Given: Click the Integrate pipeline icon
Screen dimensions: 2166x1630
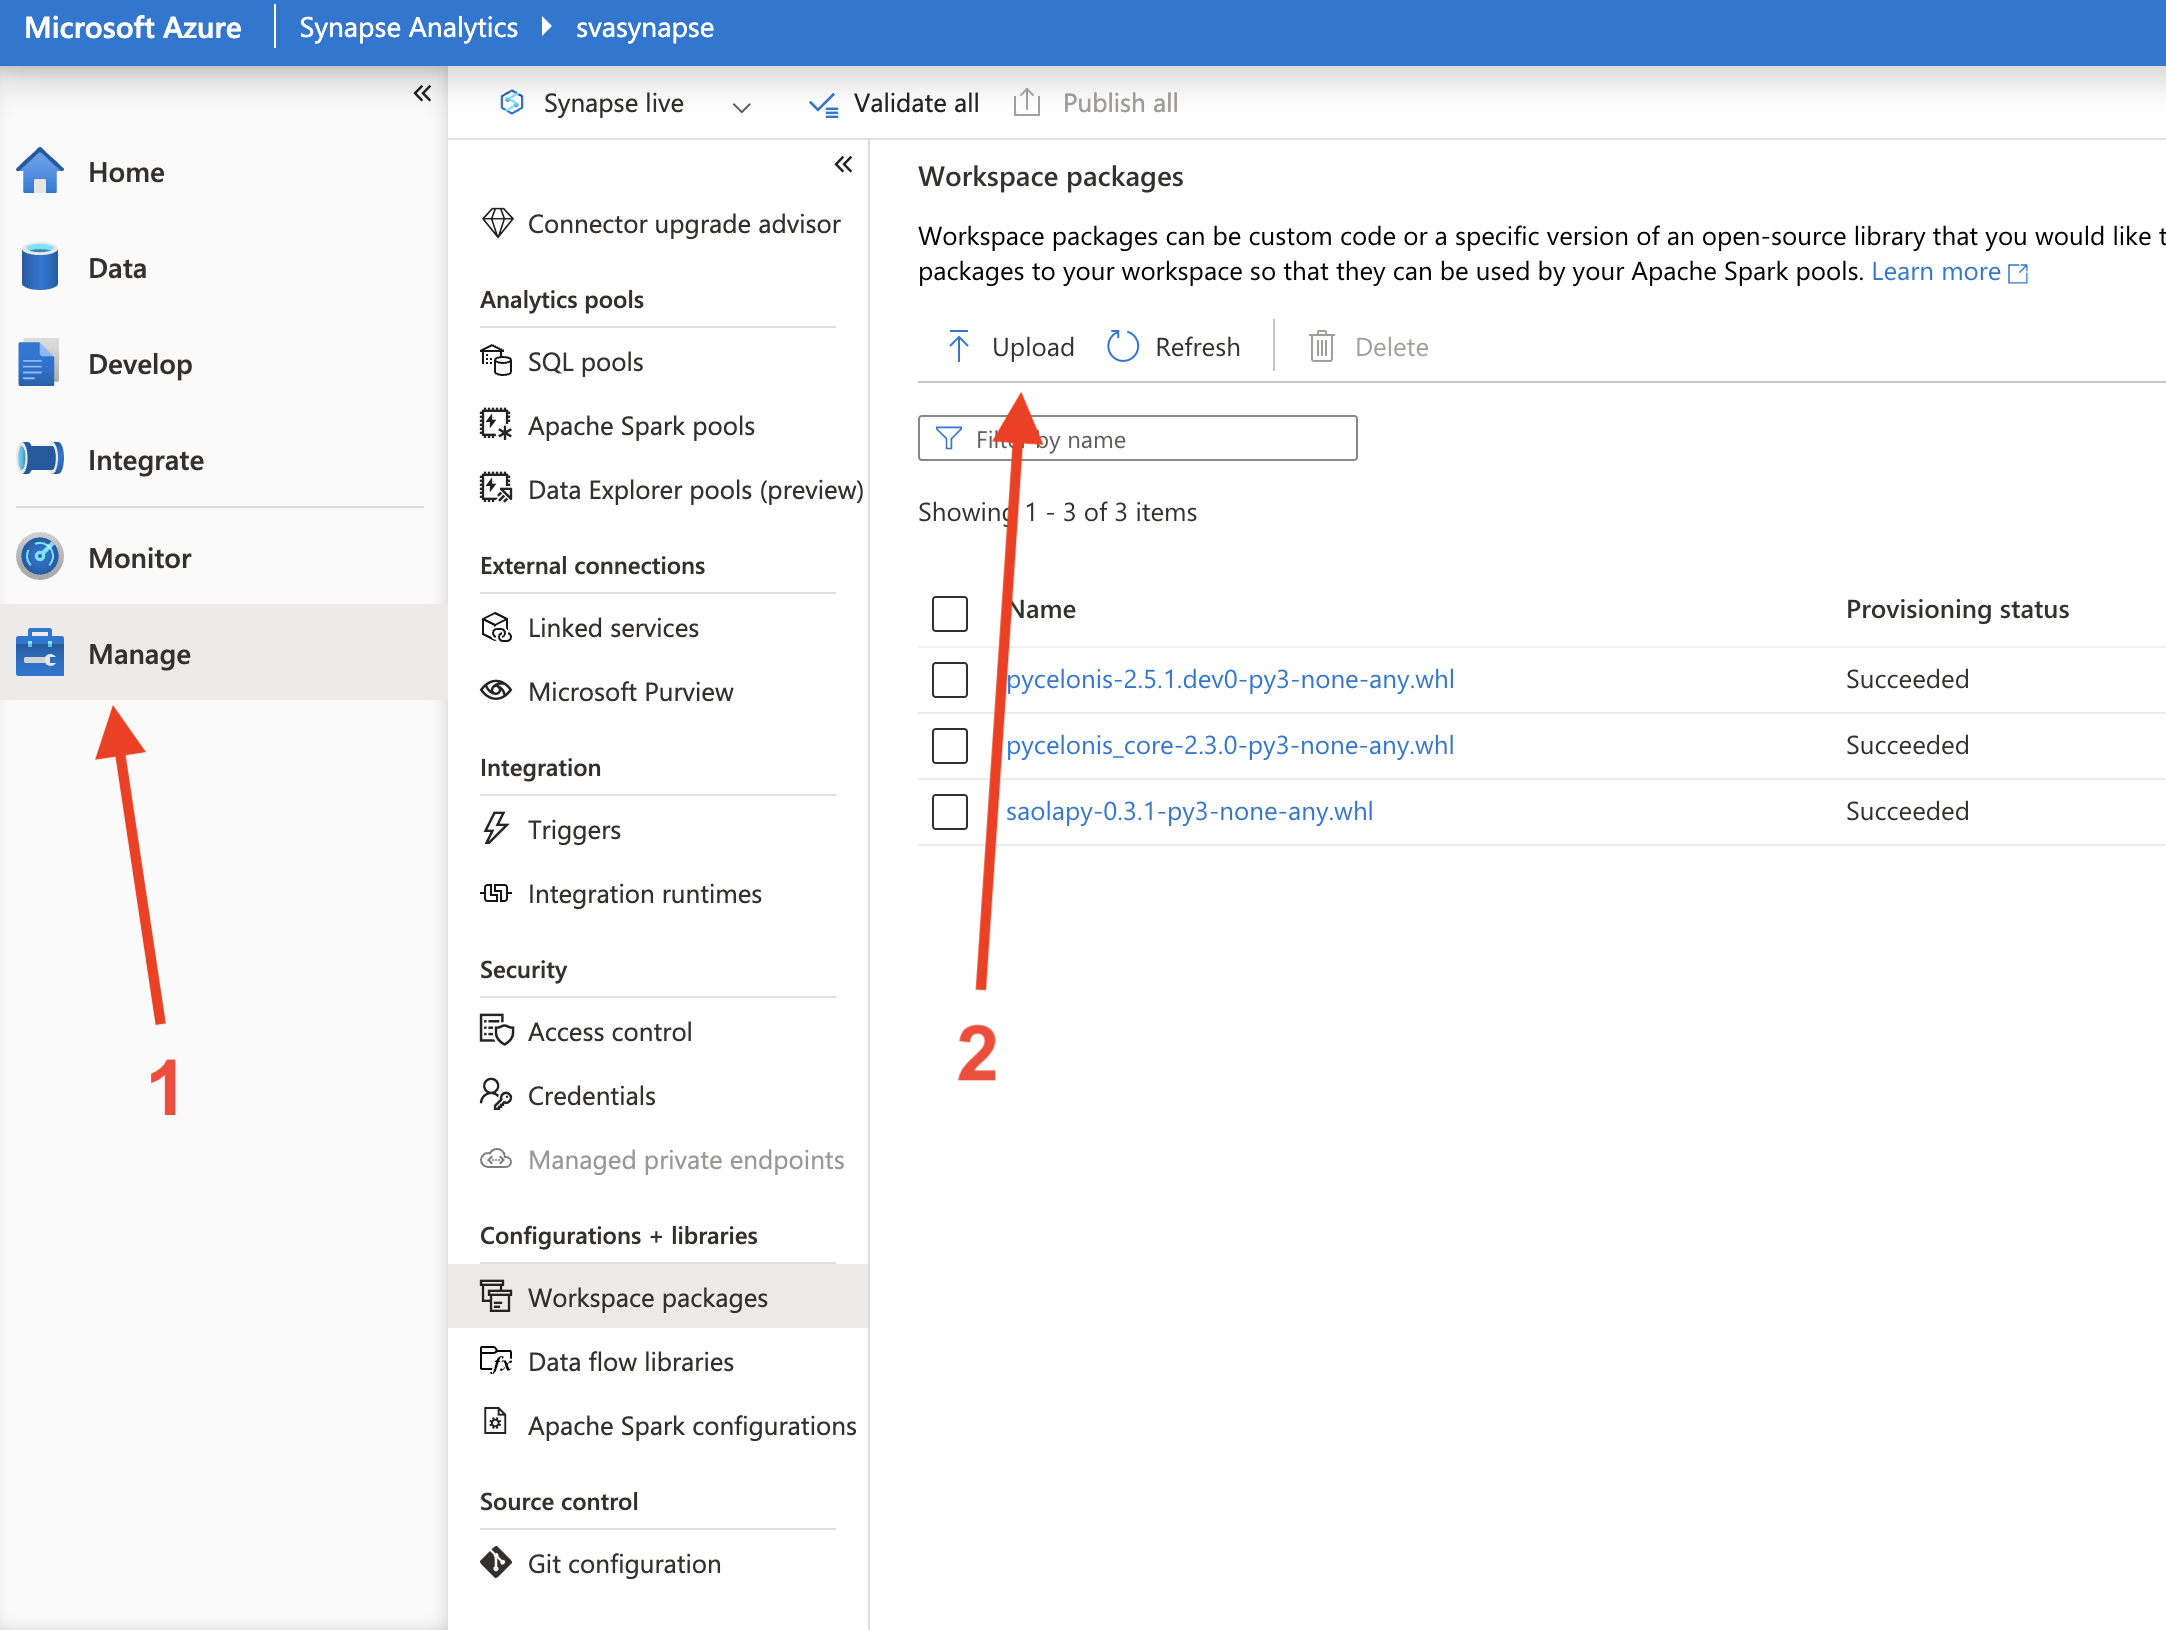Looking at the screenshot, I should (x=40, y=460).
